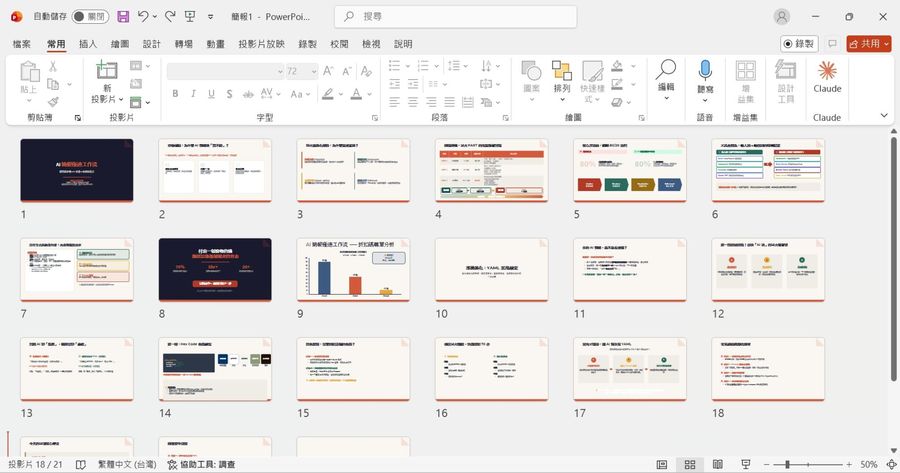This screenshot has height=473, width=900.
Task: Click the 新投影片 (New Slide) icon
Action: point(106,72)
